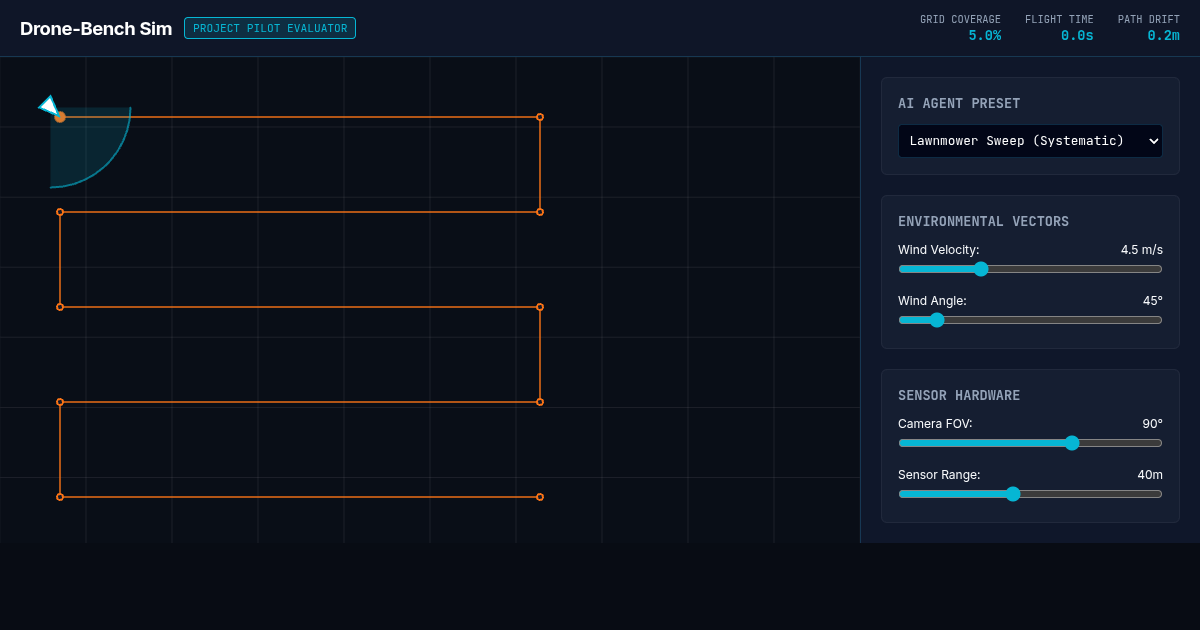Click the Wind Angle label

tap(932, 301)
